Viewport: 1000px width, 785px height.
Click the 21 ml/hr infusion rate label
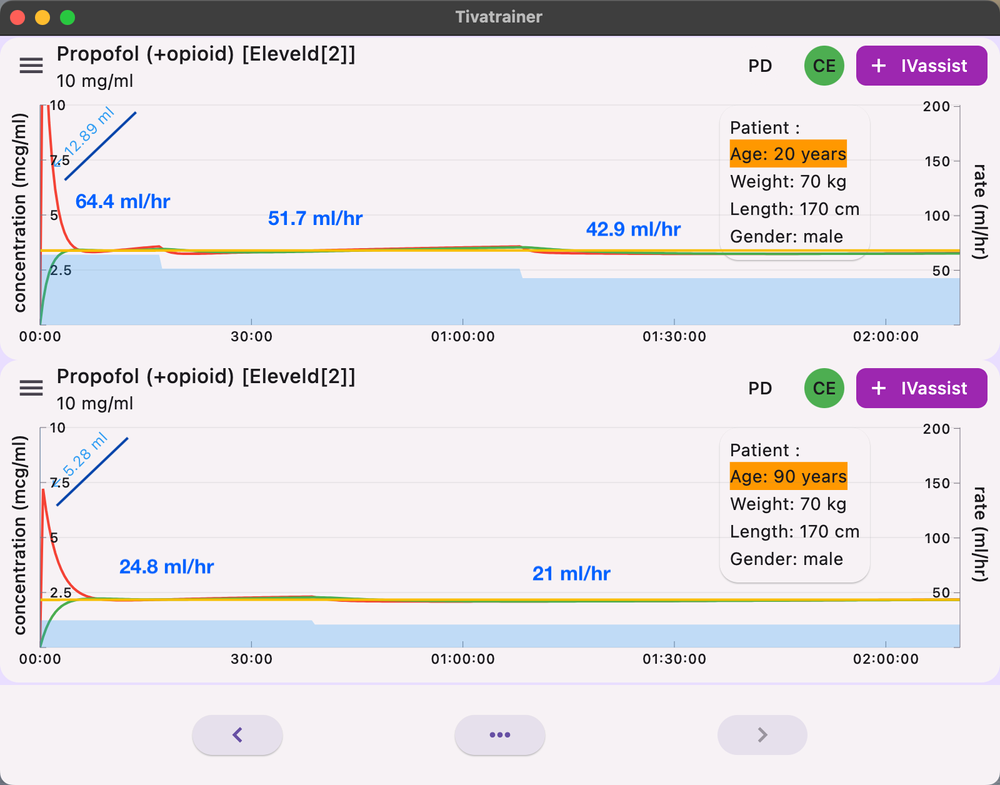coord(571,574)
